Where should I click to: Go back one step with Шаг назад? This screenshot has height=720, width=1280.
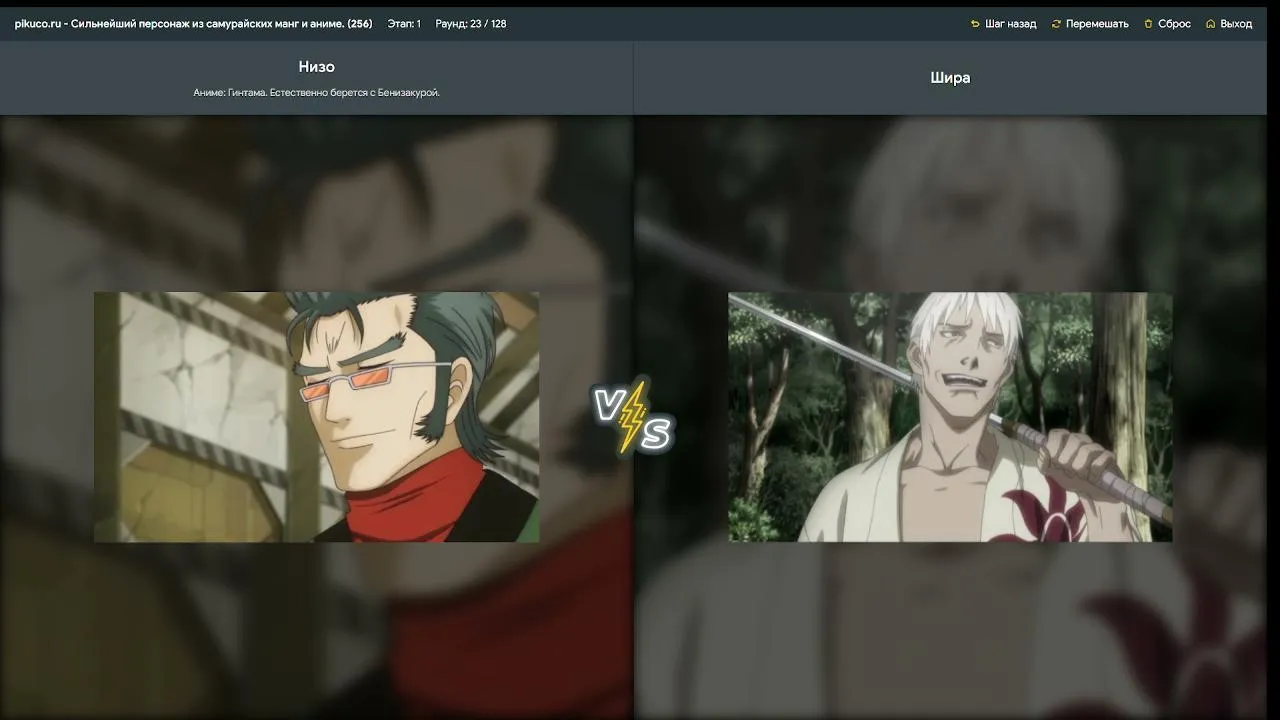(x=1003, y=24)
